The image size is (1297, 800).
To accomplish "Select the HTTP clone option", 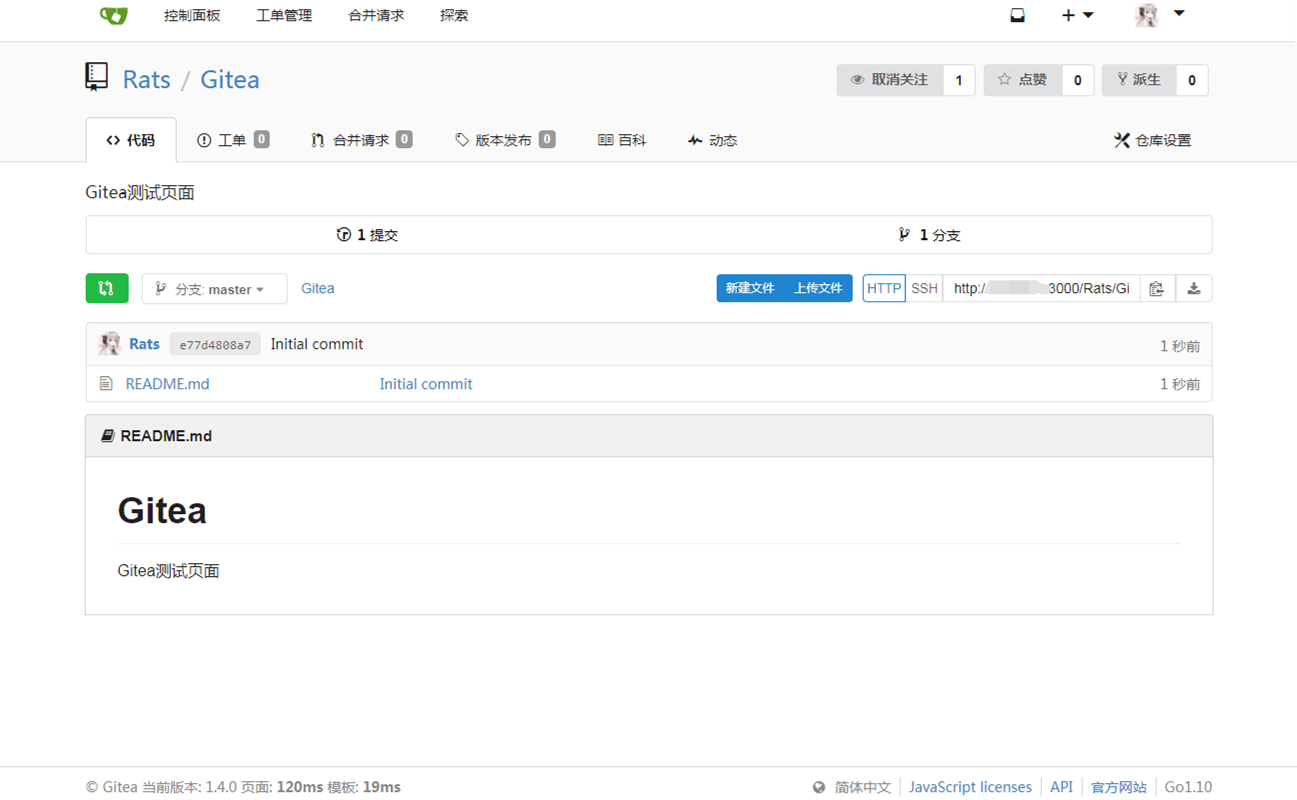I will pos(884,288).
